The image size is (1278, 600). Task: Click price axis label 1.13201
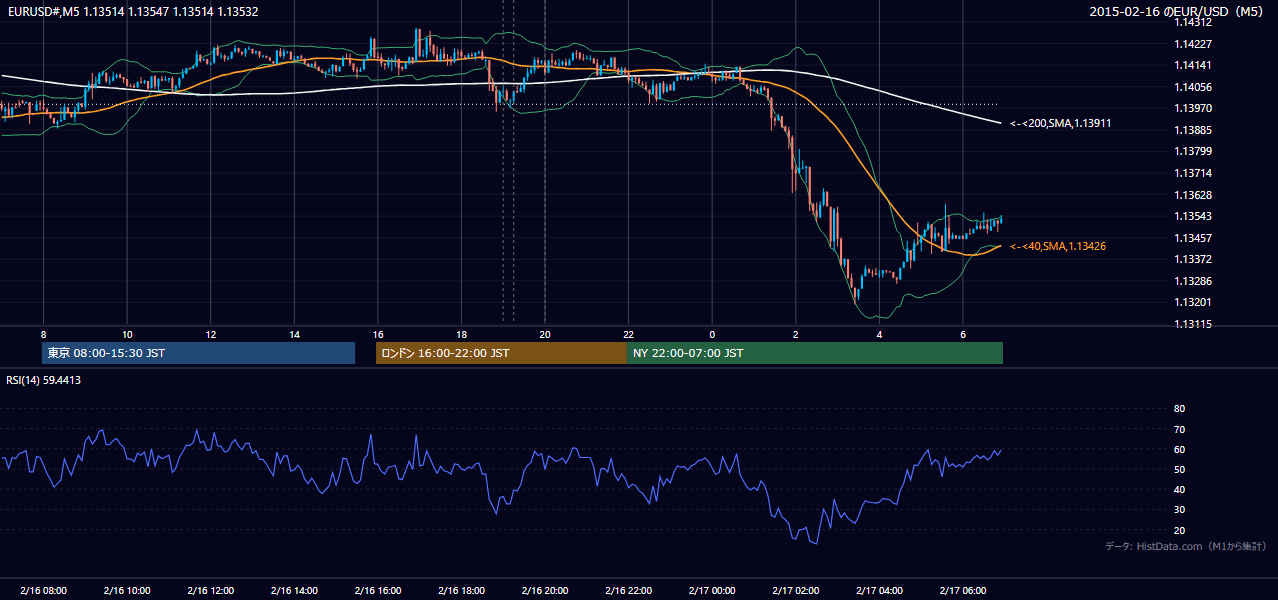point(1193,302)
